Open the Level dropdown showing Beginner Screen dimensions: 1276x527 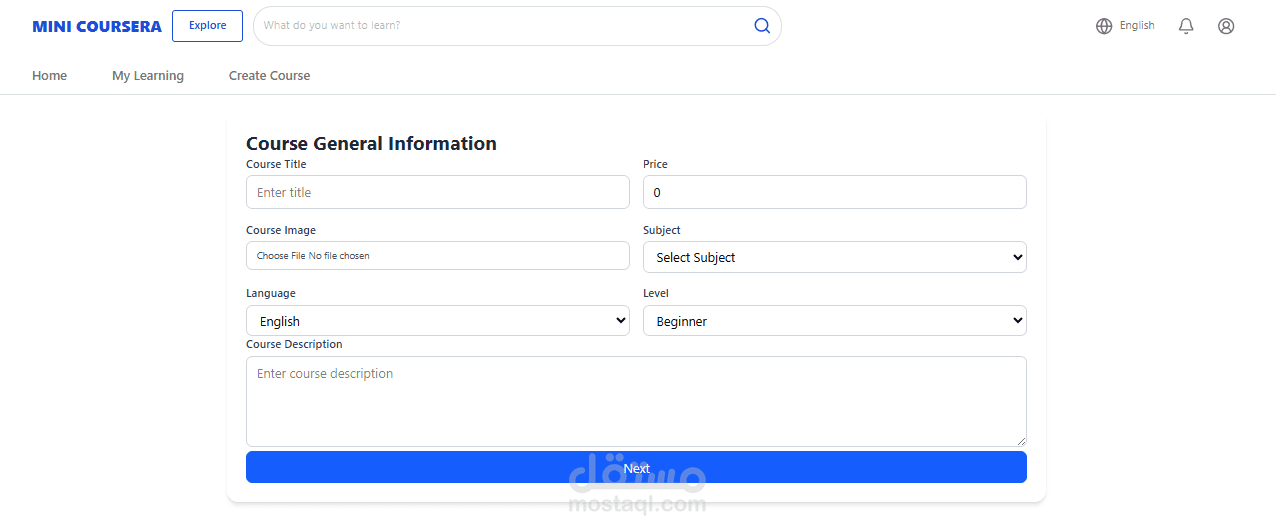coord(835,321)
